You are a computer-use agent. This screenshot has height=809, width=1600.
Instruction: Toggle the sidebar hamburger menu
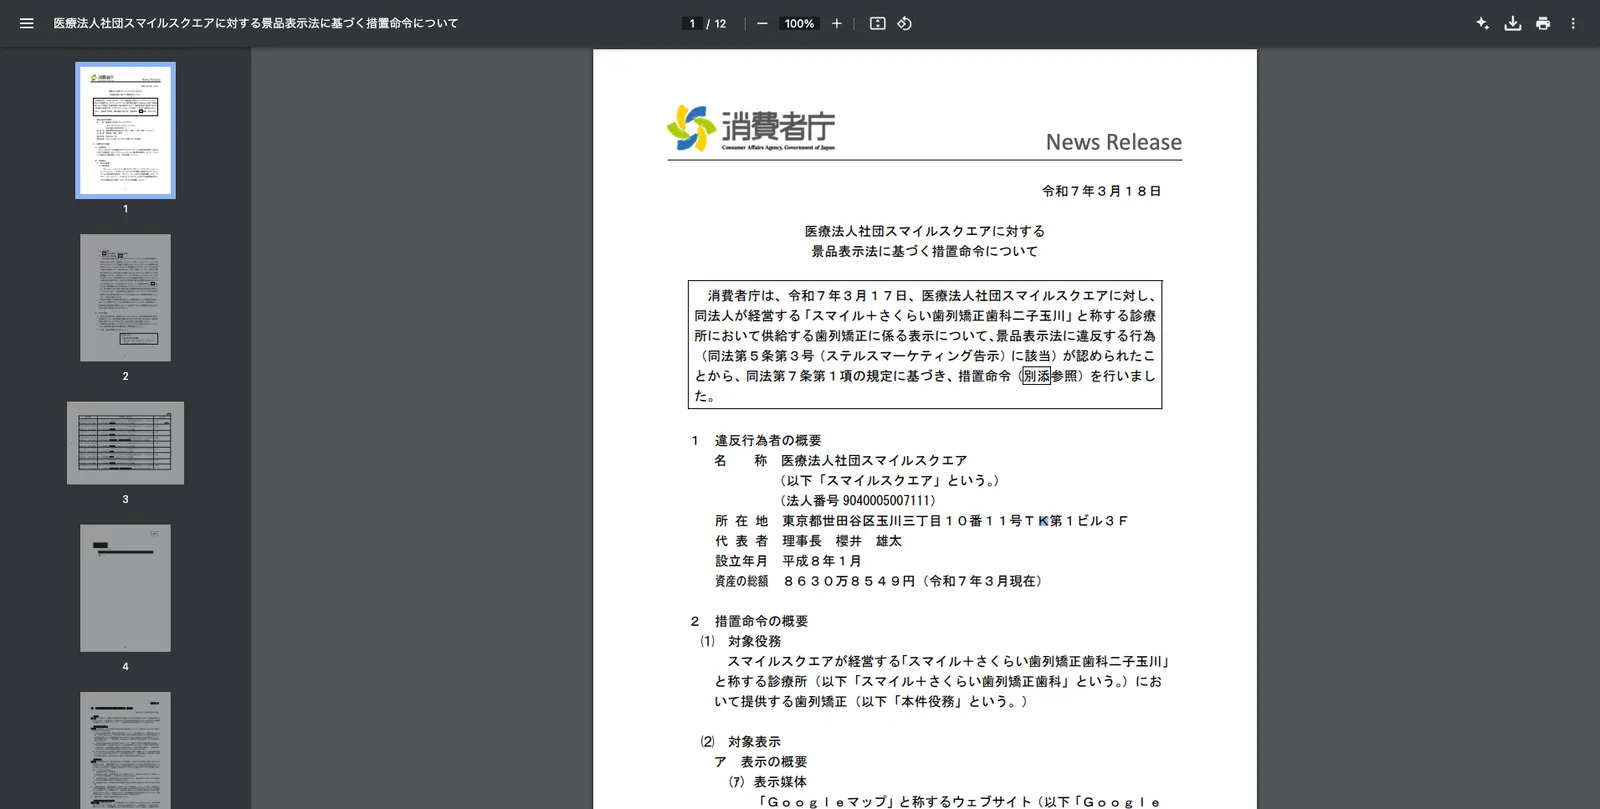[x=27, y=23]
